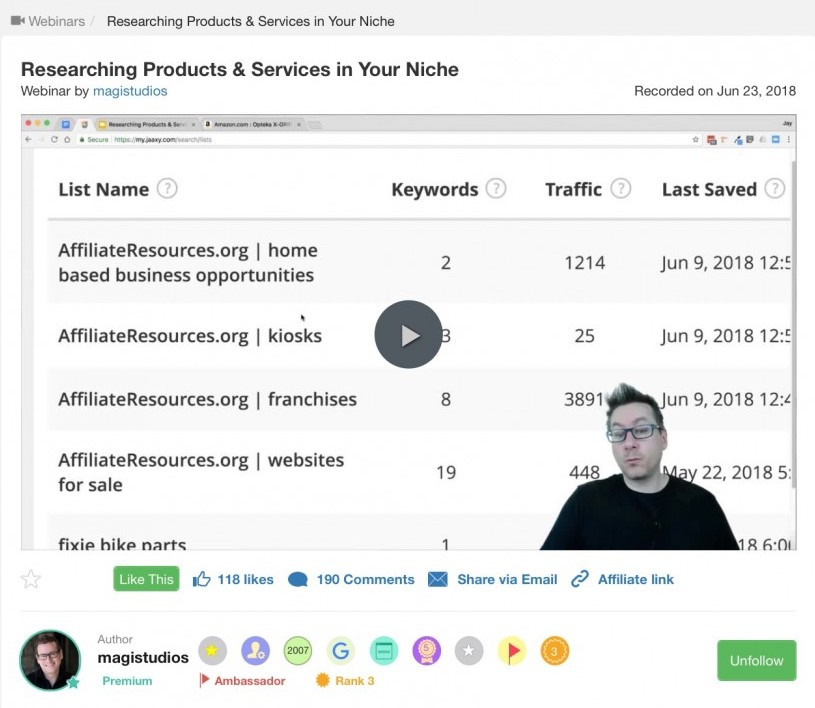Open the 118 likes link

click(x=245, y=579)
